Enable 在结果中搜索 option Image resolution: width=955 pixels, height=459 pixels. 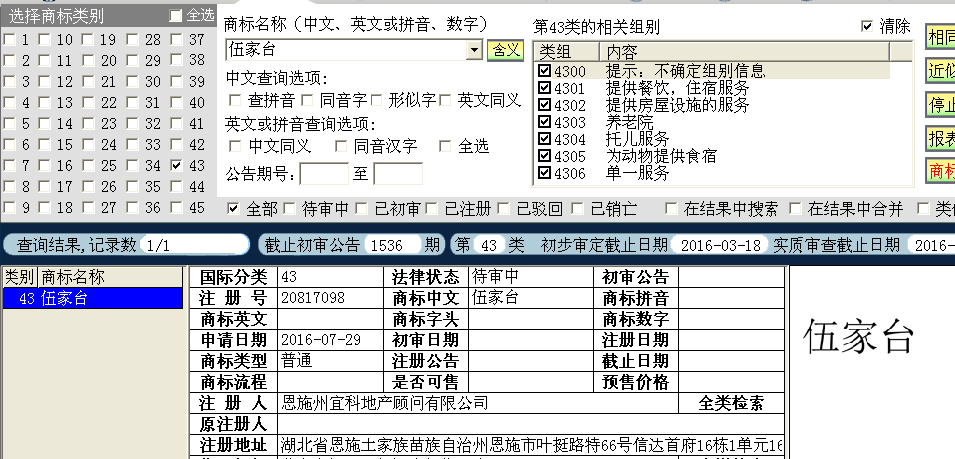point(671,209)
